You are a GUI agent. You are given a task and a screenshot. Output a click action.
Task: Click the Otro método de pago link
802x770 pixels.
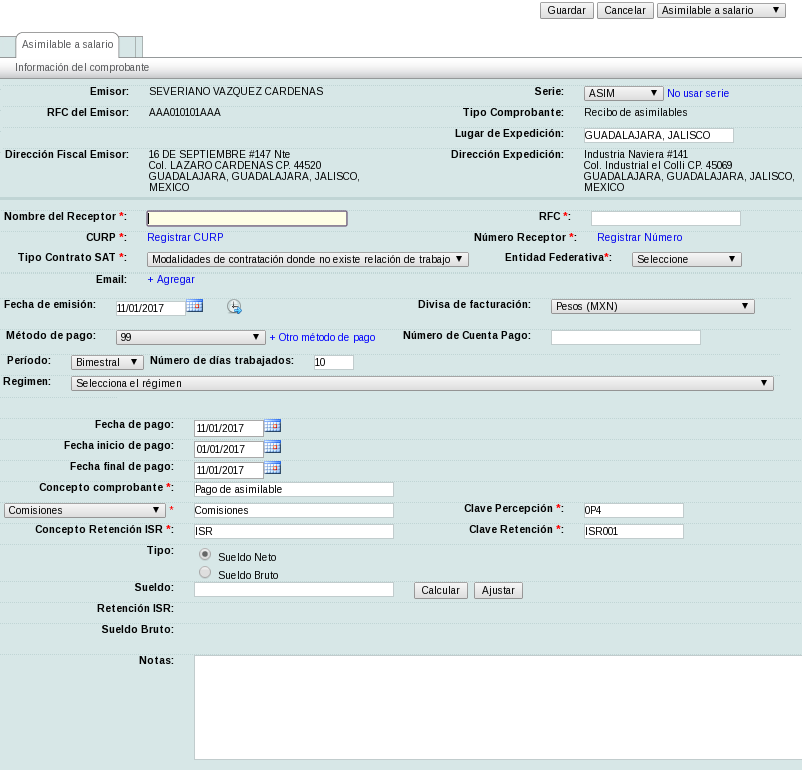point(322,338)
